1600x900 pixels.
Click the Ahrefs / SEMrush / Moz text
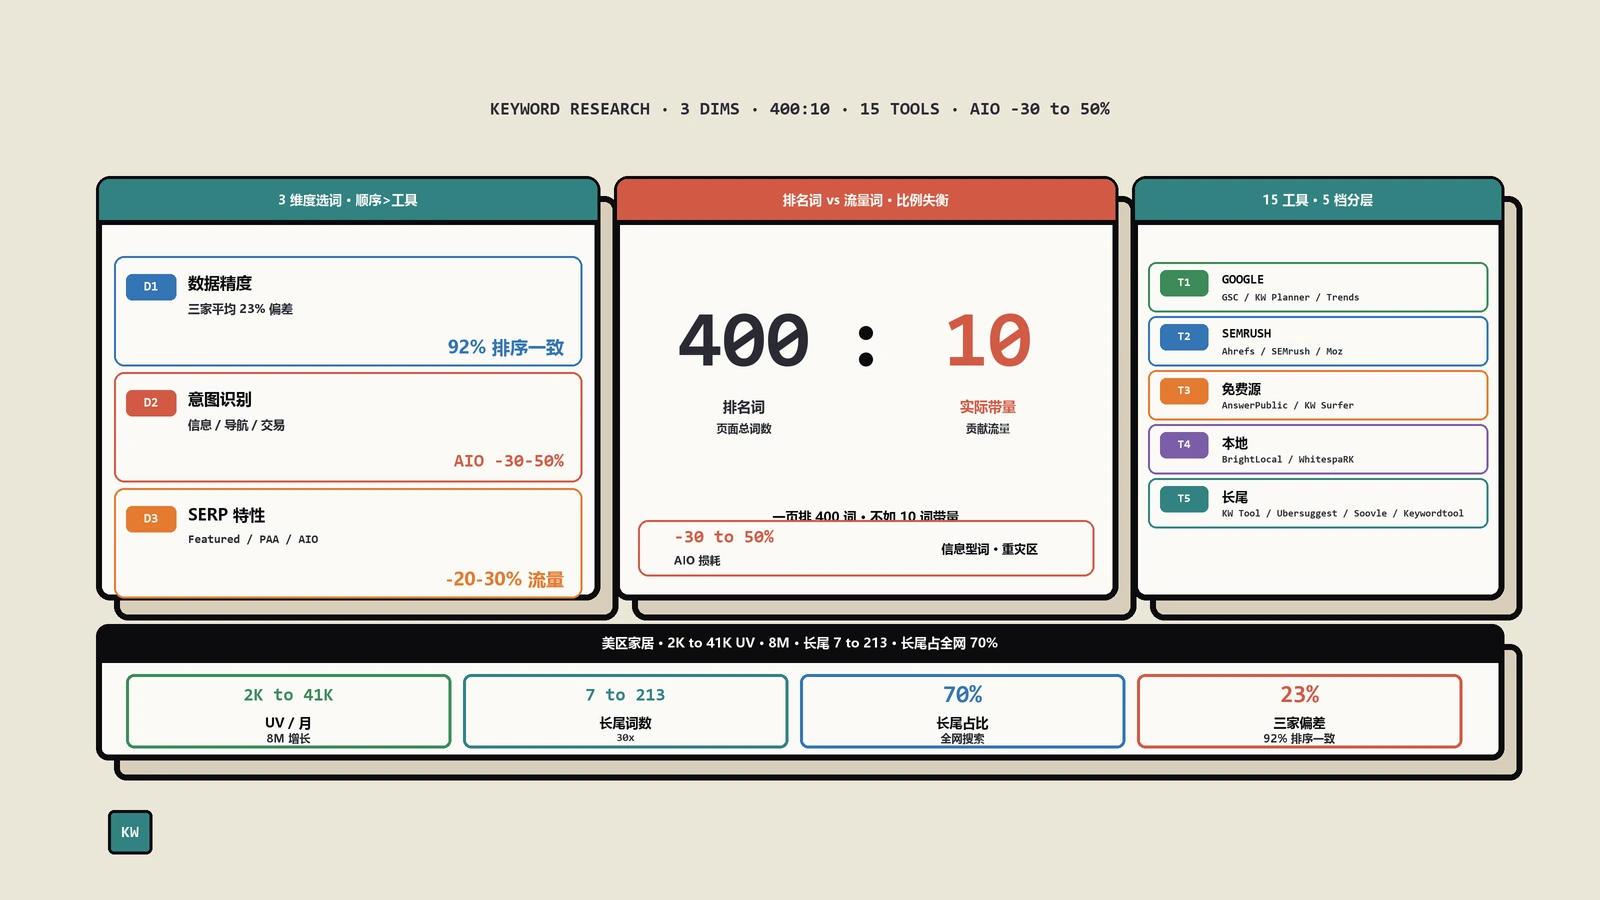tap(1282, 352)
